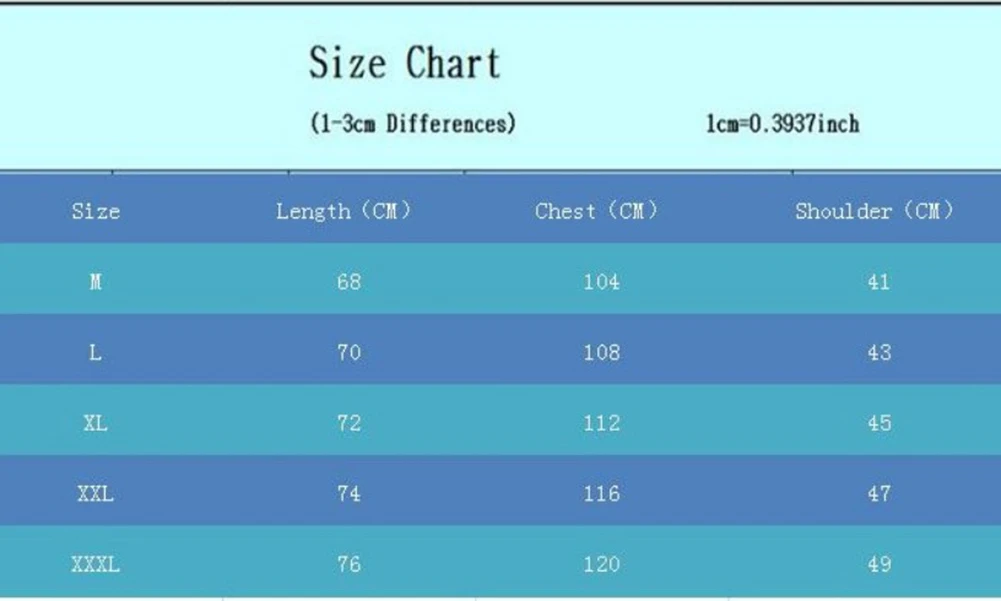The height and width of the screenshot is (601, 1001).
Task: Select chest value 120 for size XXXL
Action: click(601, 564)
